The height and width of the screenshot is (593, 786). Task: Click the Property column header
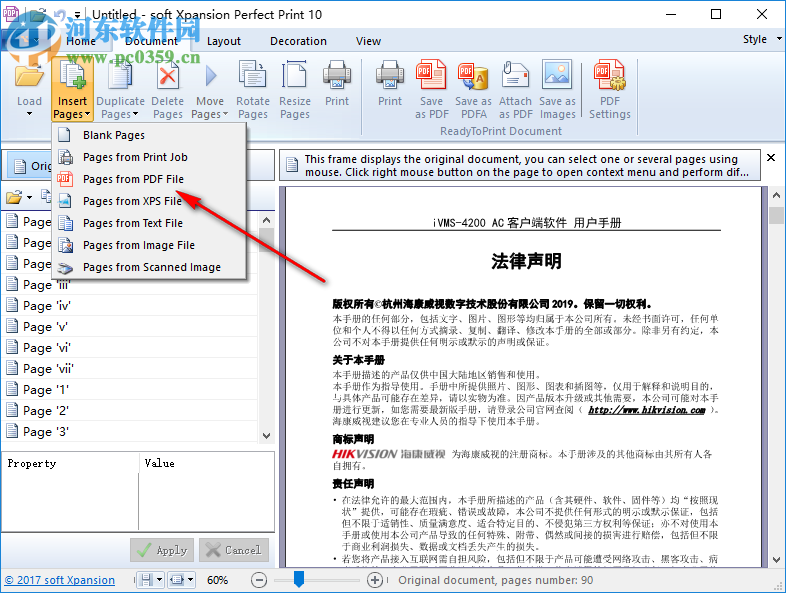coord(70,463)
